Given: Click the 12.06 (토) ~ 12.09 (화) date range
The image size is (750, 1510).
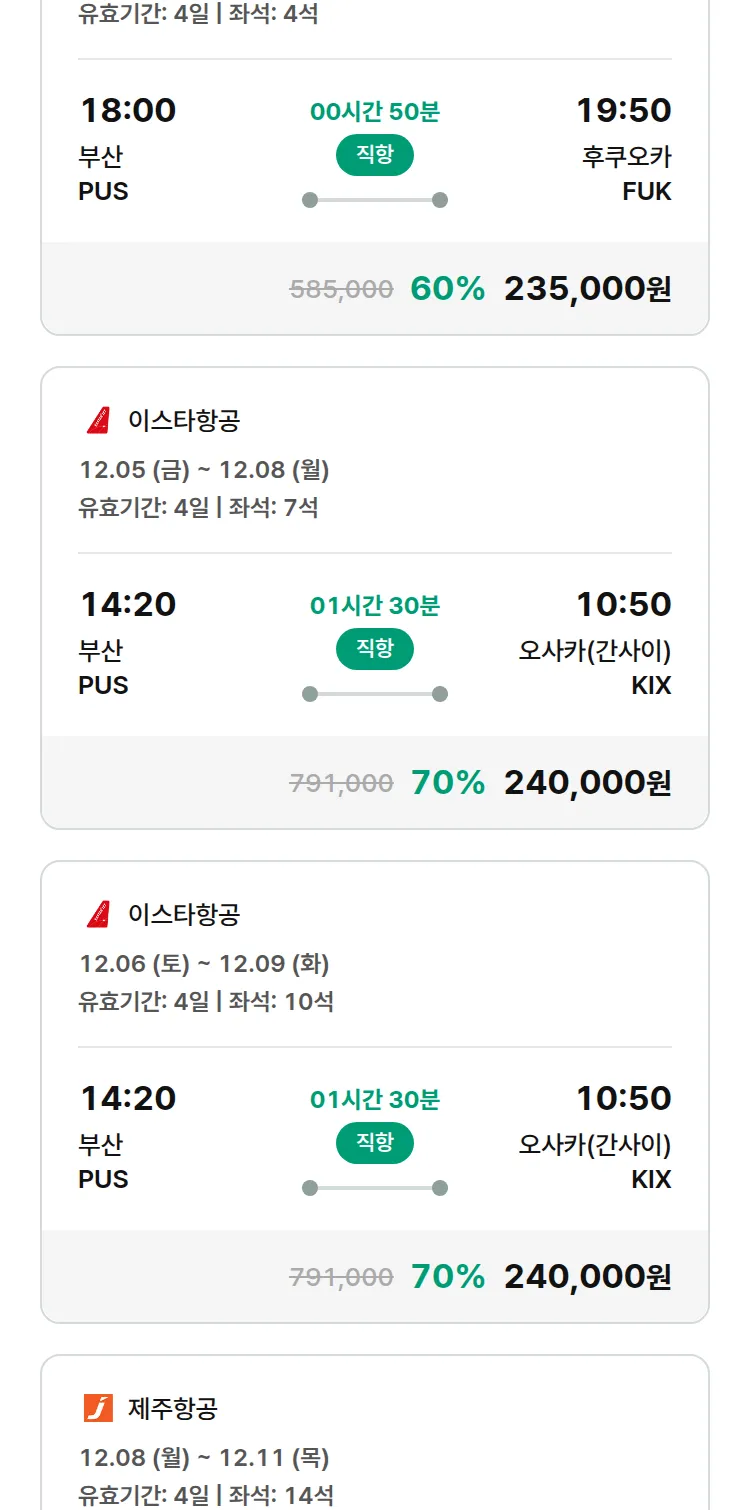Looking at the screenshot, I should click(x=204, y=964).
